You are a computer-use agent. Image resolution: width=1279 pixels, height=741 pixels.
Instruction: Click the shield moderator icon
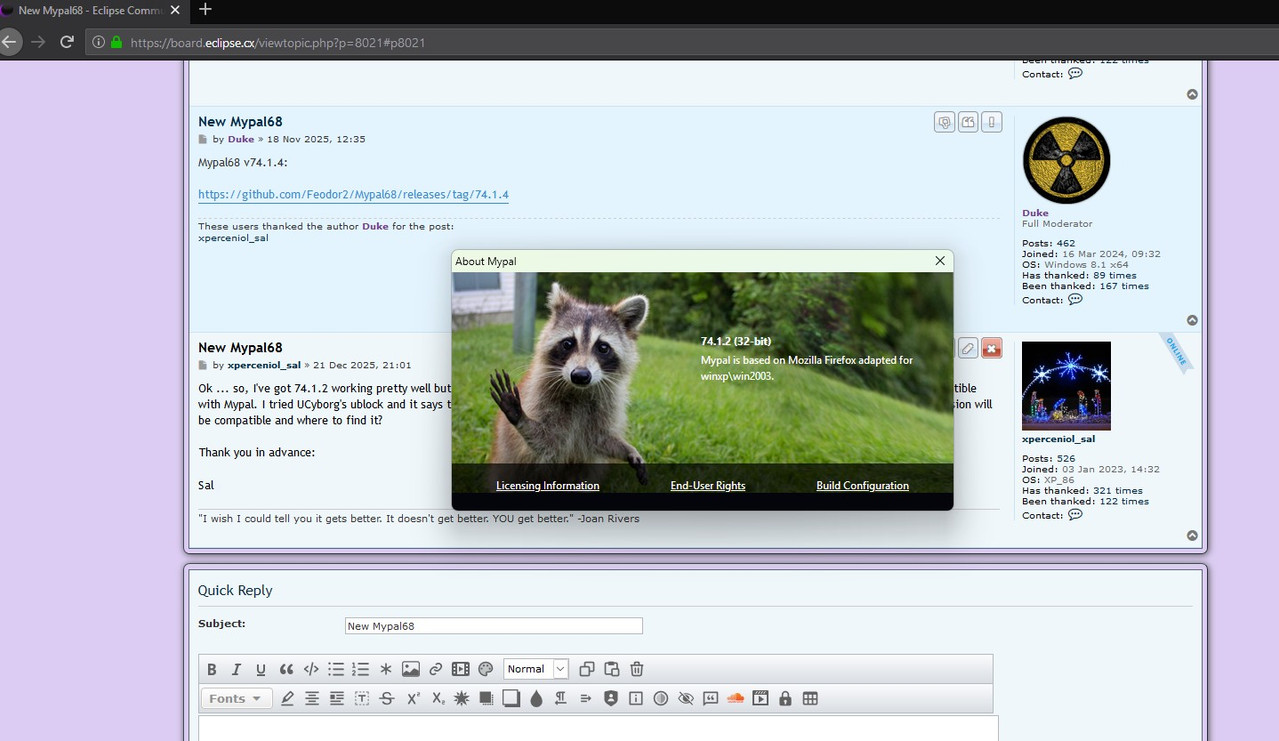click(x=611, y=698)
